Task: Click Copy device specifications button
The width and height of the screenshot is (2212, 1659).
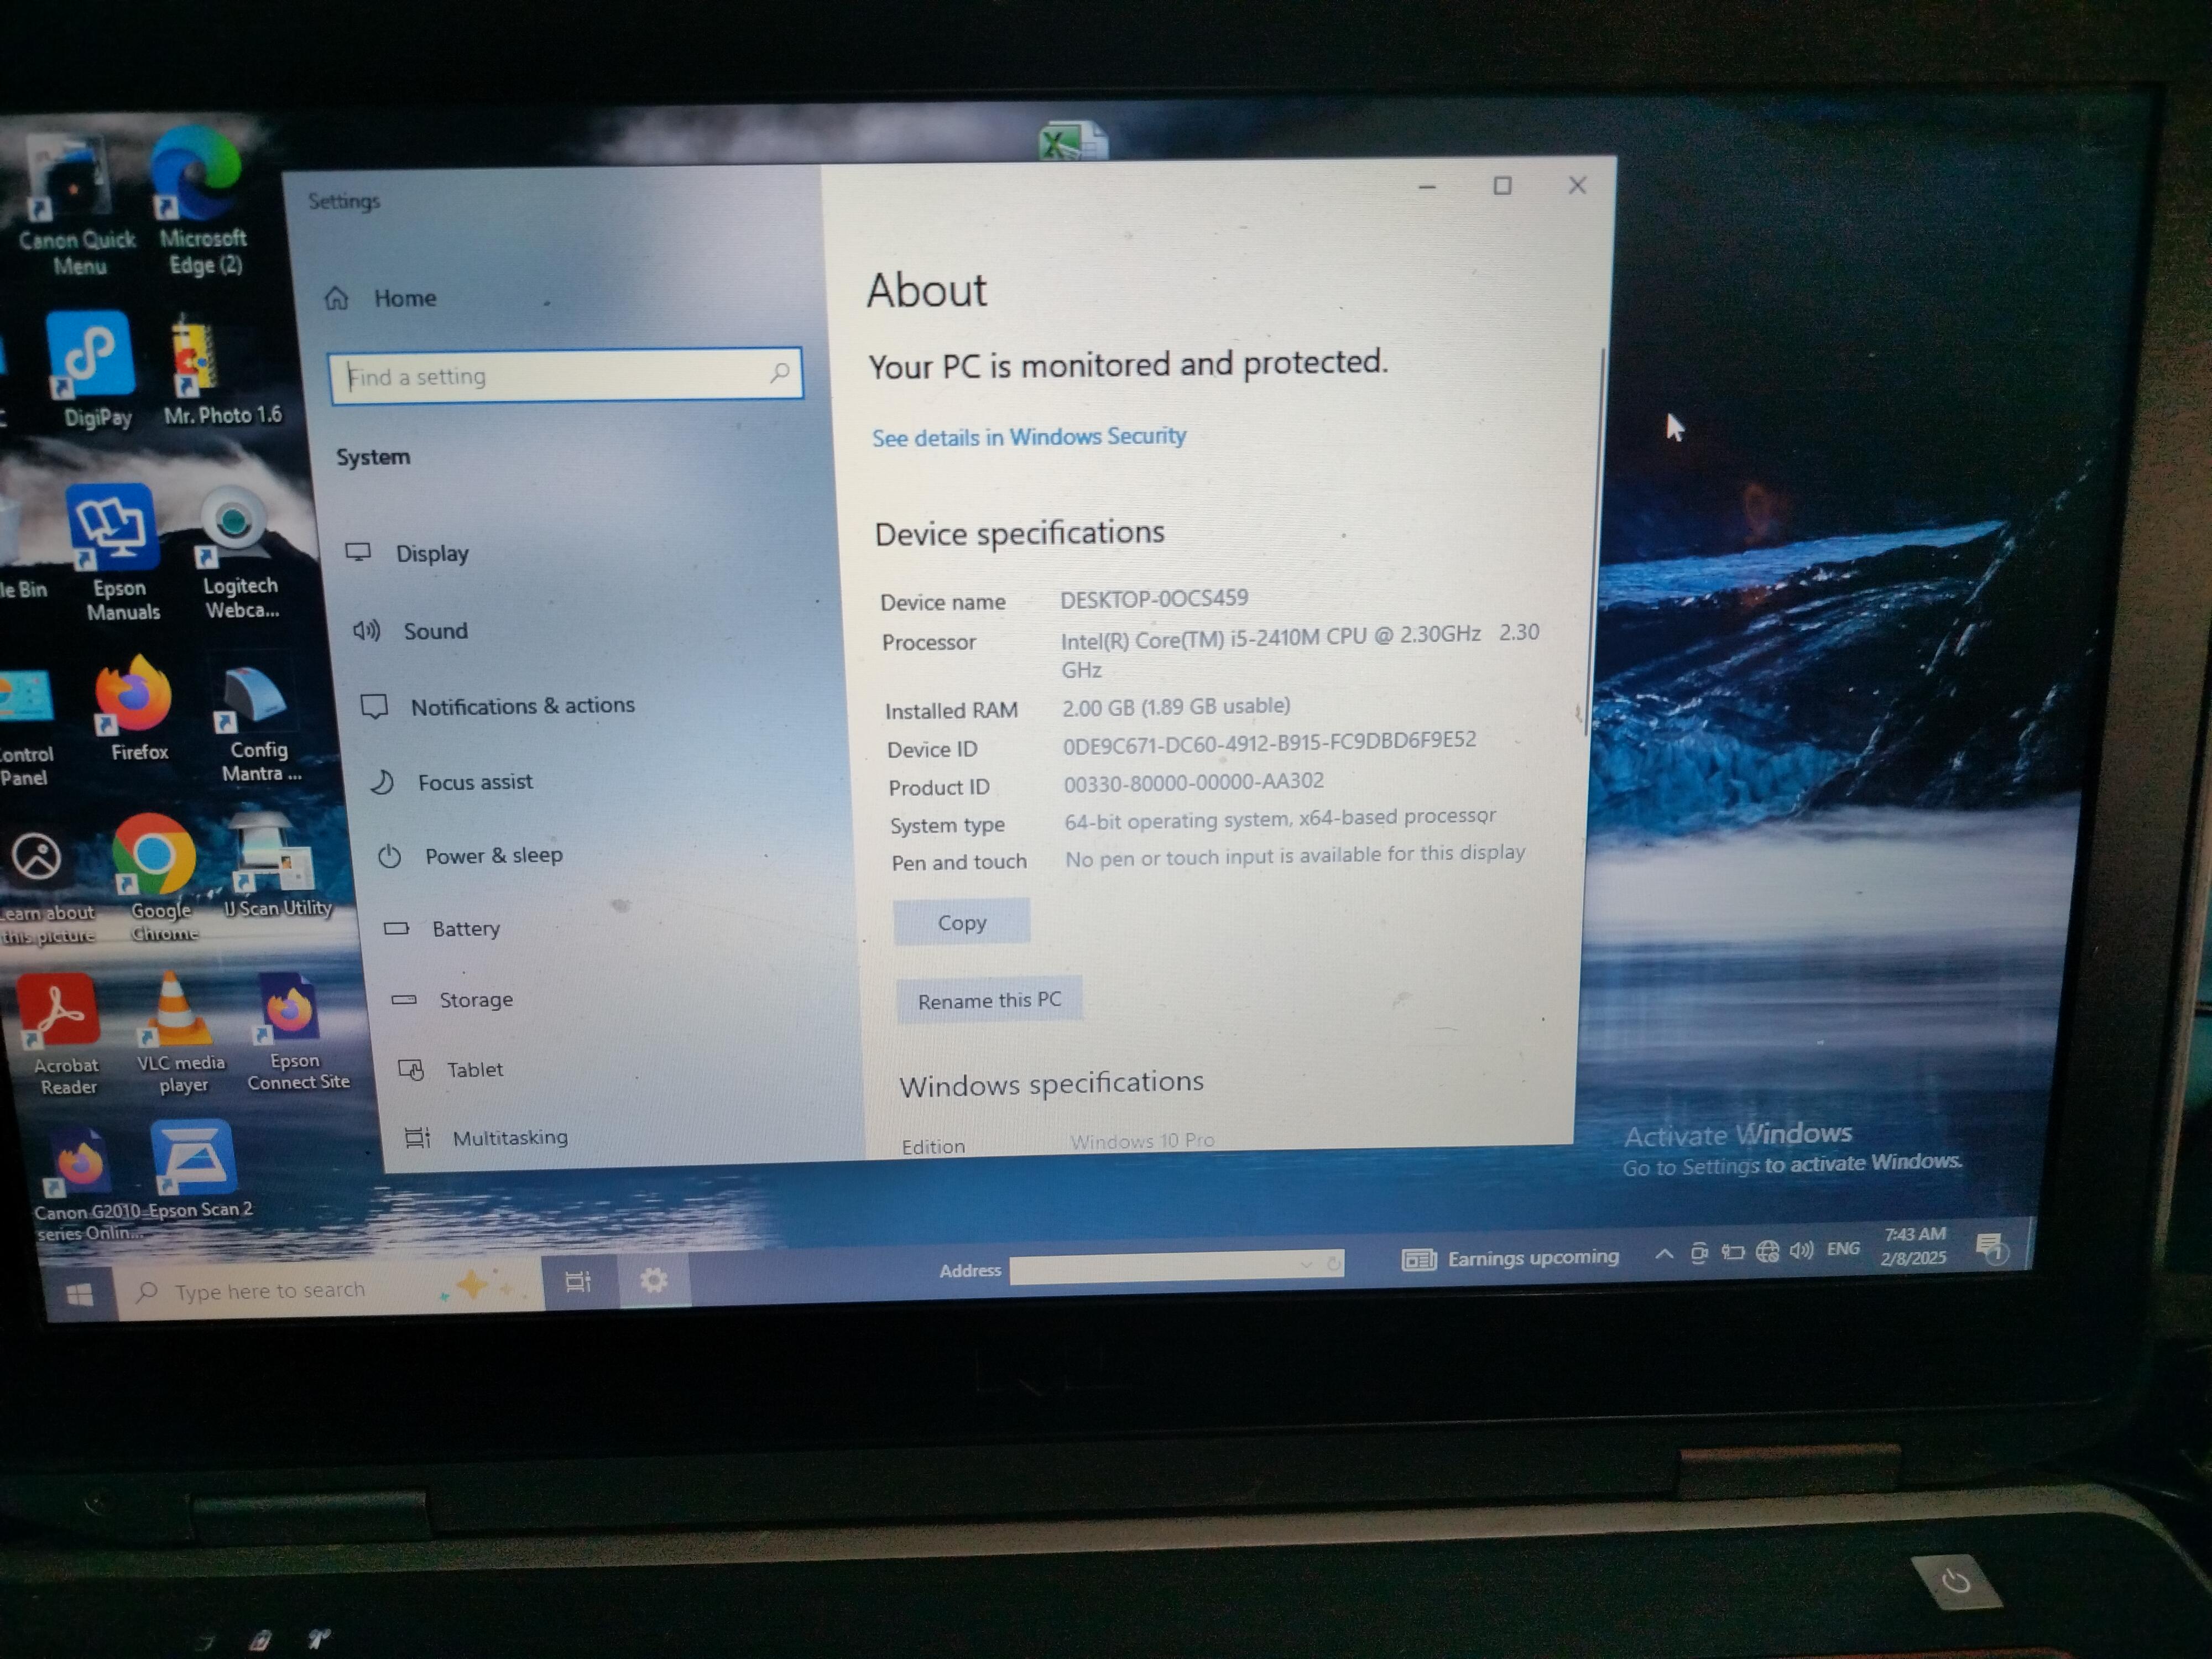Action: tap(962, 922)
